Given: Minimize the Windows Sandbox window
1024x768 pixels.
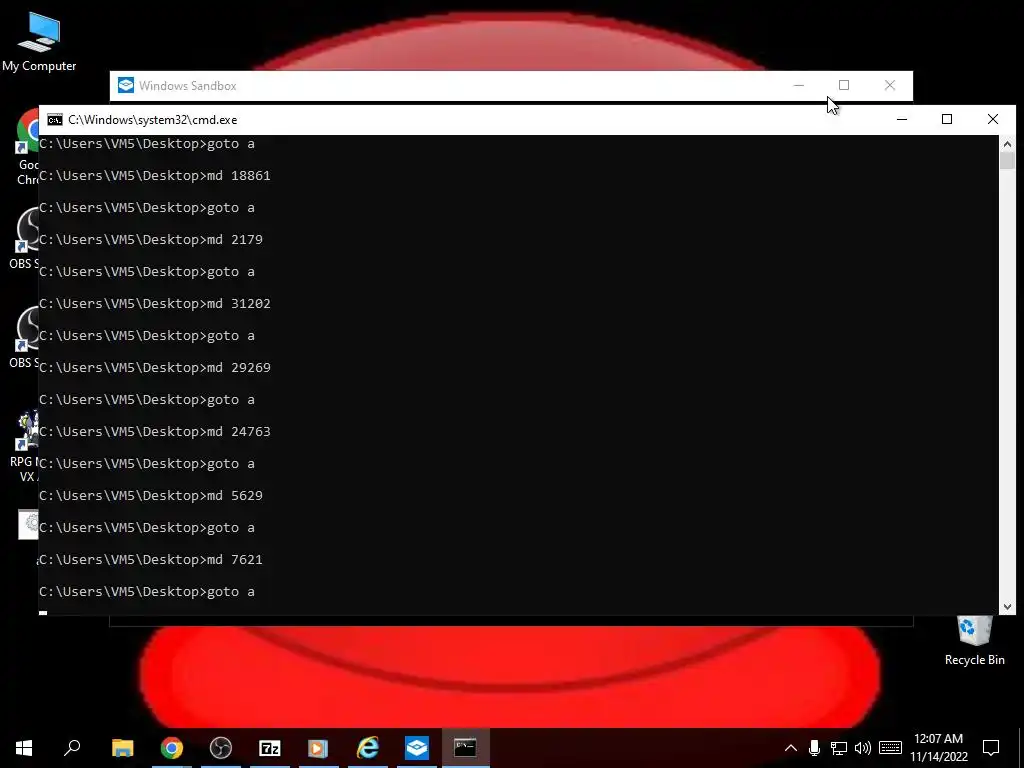Looking at the screenshot, I should point(799,86).
